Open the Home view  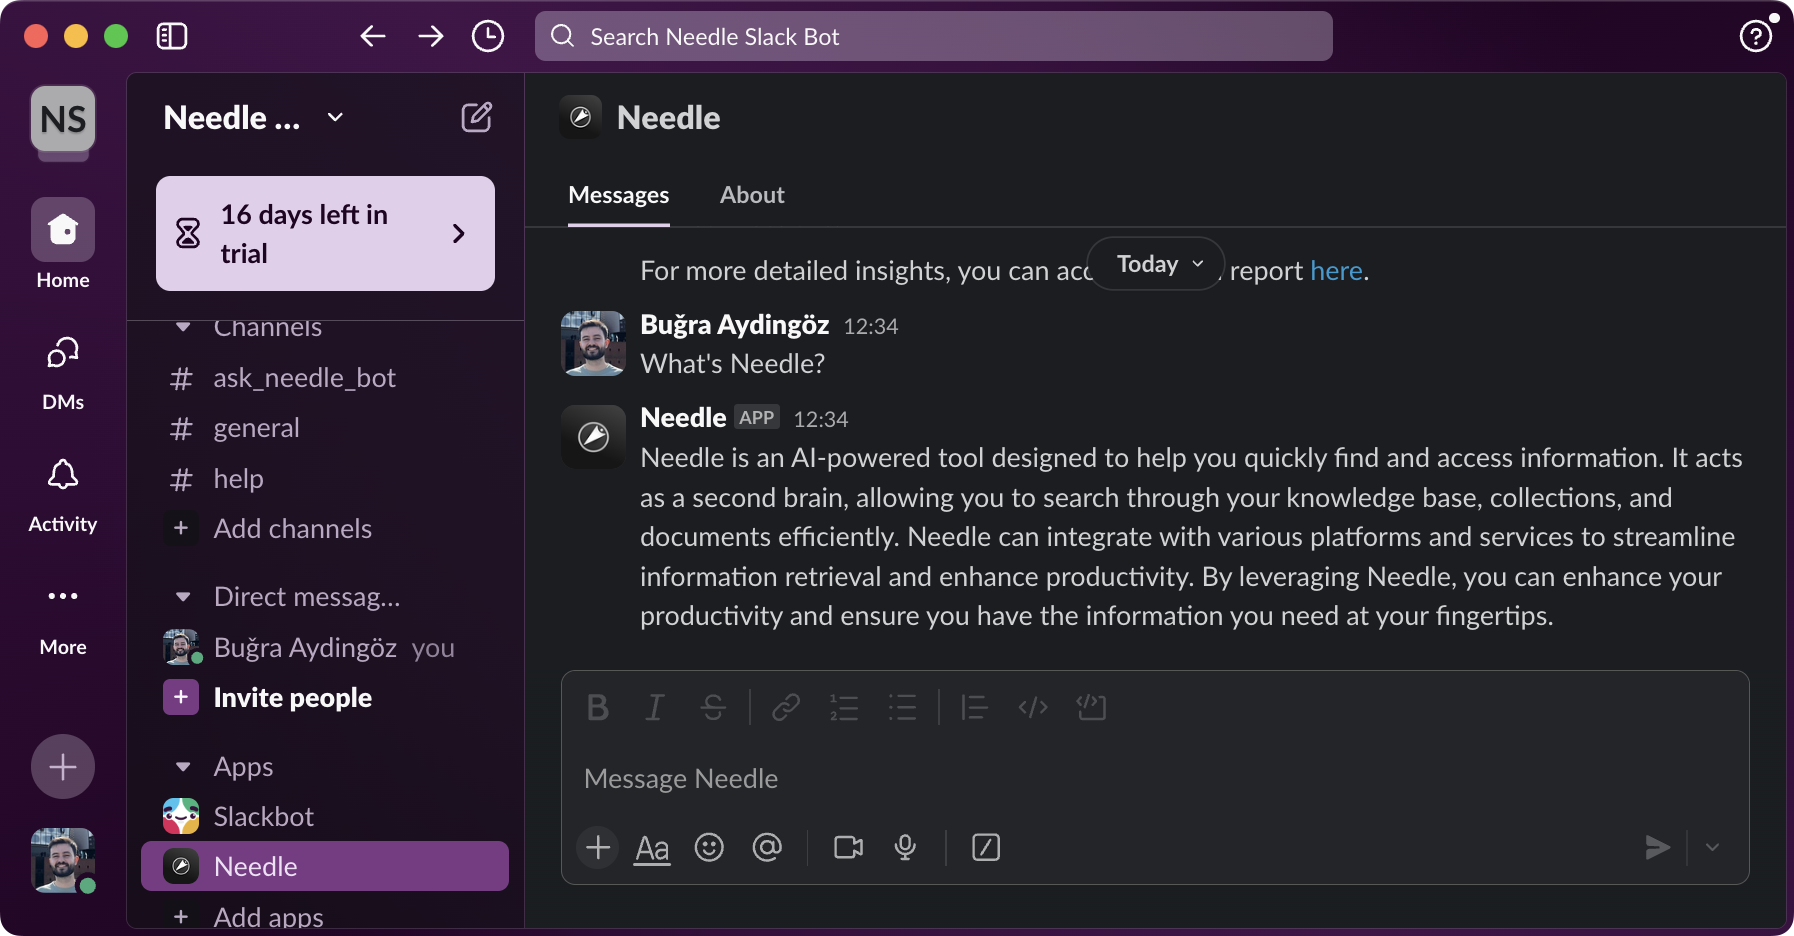[x=63, y=244]
